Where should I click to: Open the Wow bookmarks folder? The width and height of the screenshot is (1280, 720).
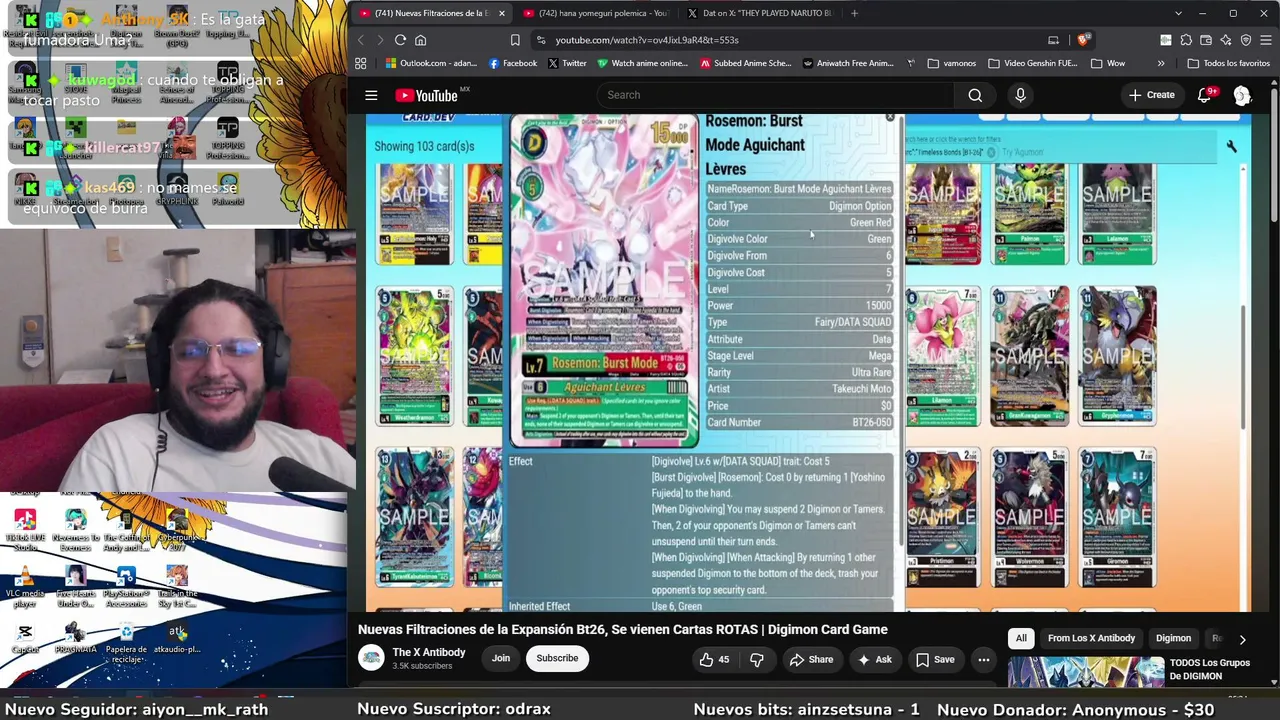tap(1108, 63)
